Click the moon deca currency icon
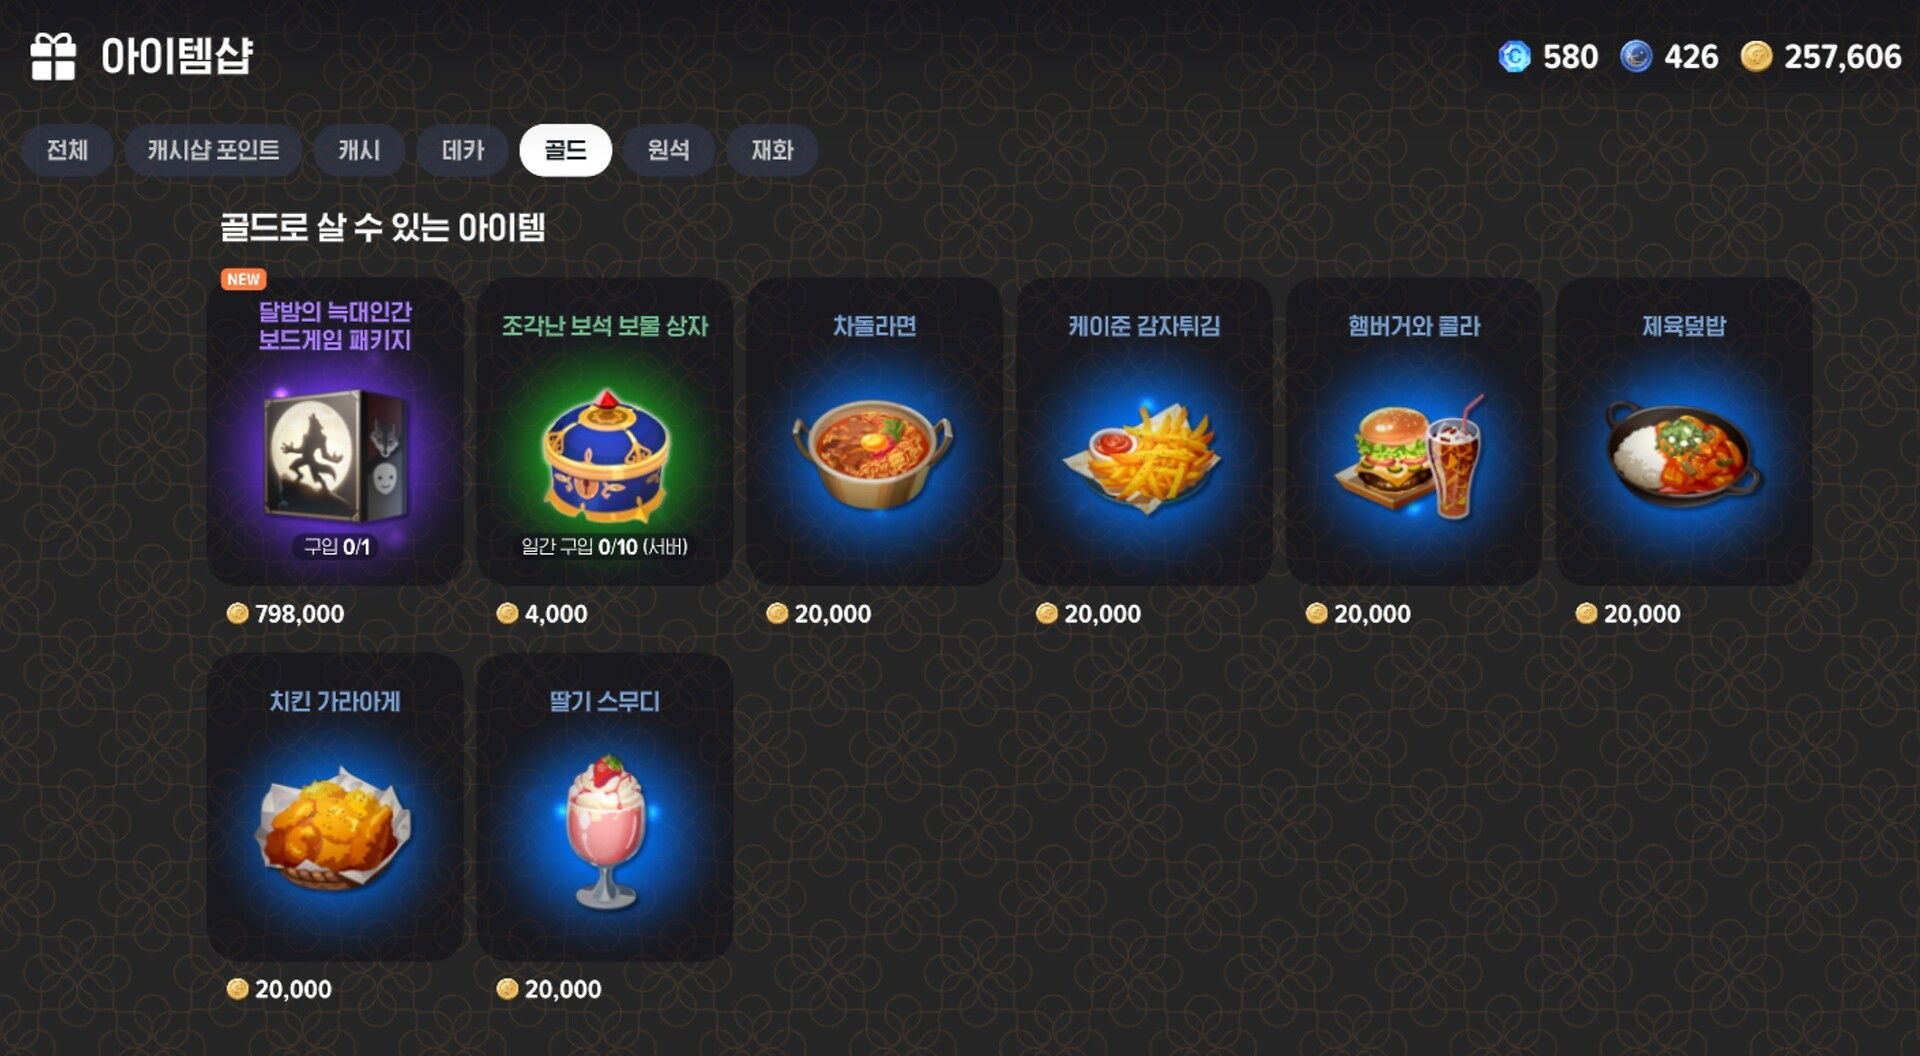 [x=1636, y=56]
